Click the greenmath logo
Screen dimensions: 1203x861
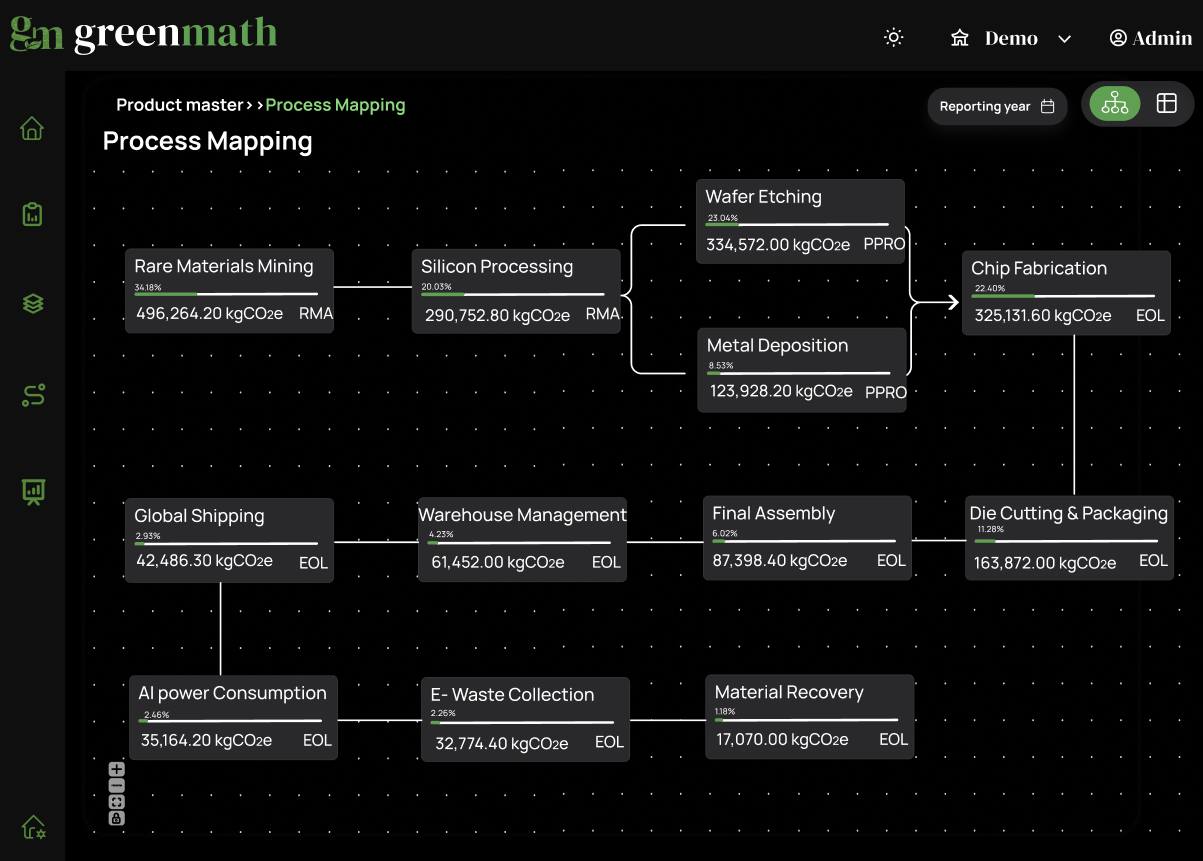[143, 34]
